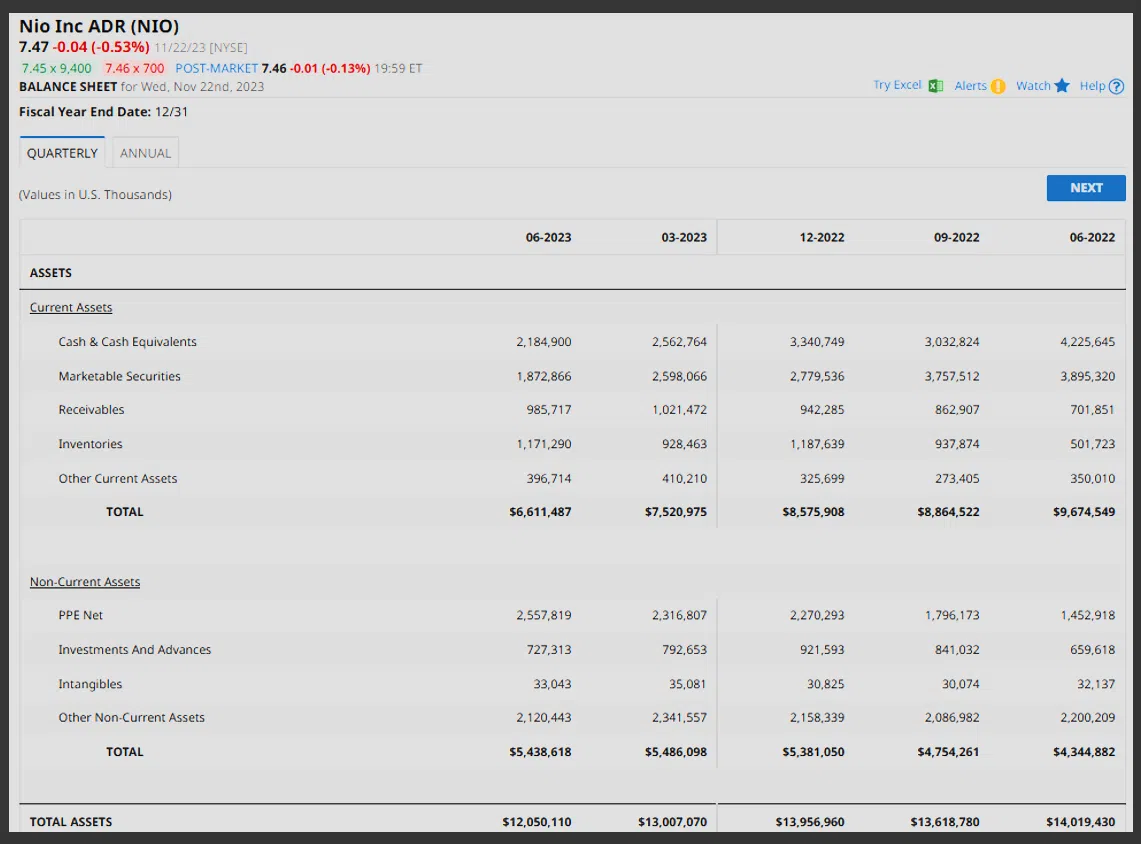Click the Intangibles row label
This screenshot has width=1141, height=844.
[x=90, y=684]
